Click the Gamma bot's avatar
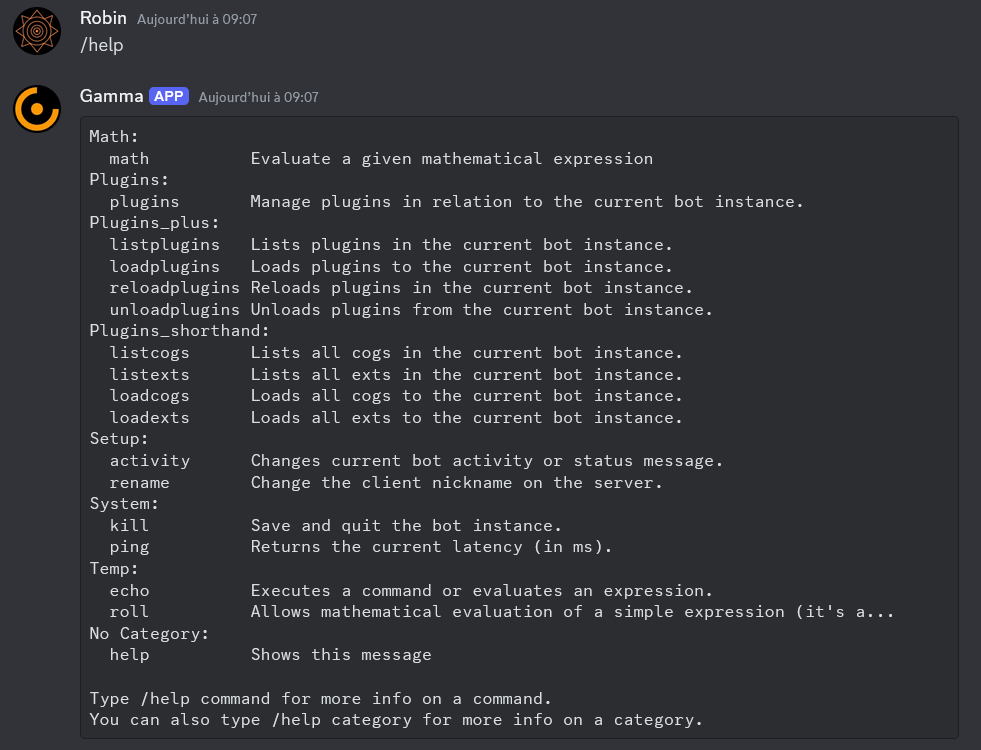Image resolution: width=981 pixels, height=750 pixels. coord(36,109)
